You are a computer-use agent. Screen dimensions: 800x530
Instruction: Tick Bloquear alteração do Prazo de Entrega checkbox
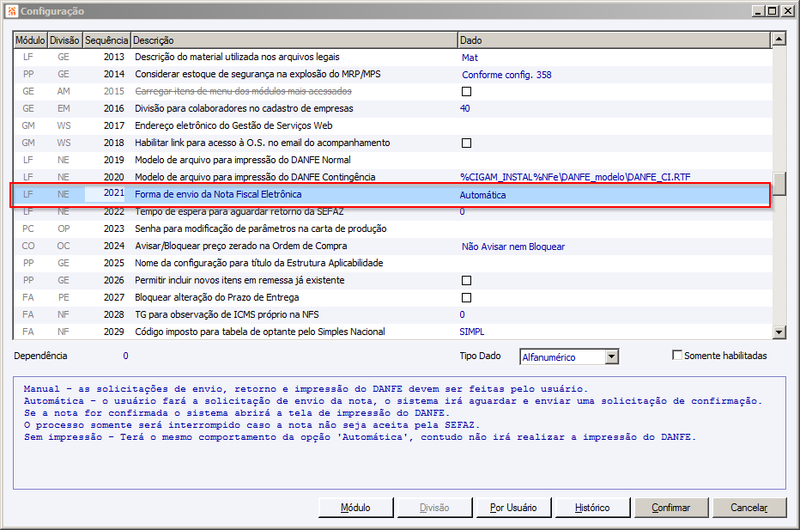pyautogui.click(x=466, y=297)
